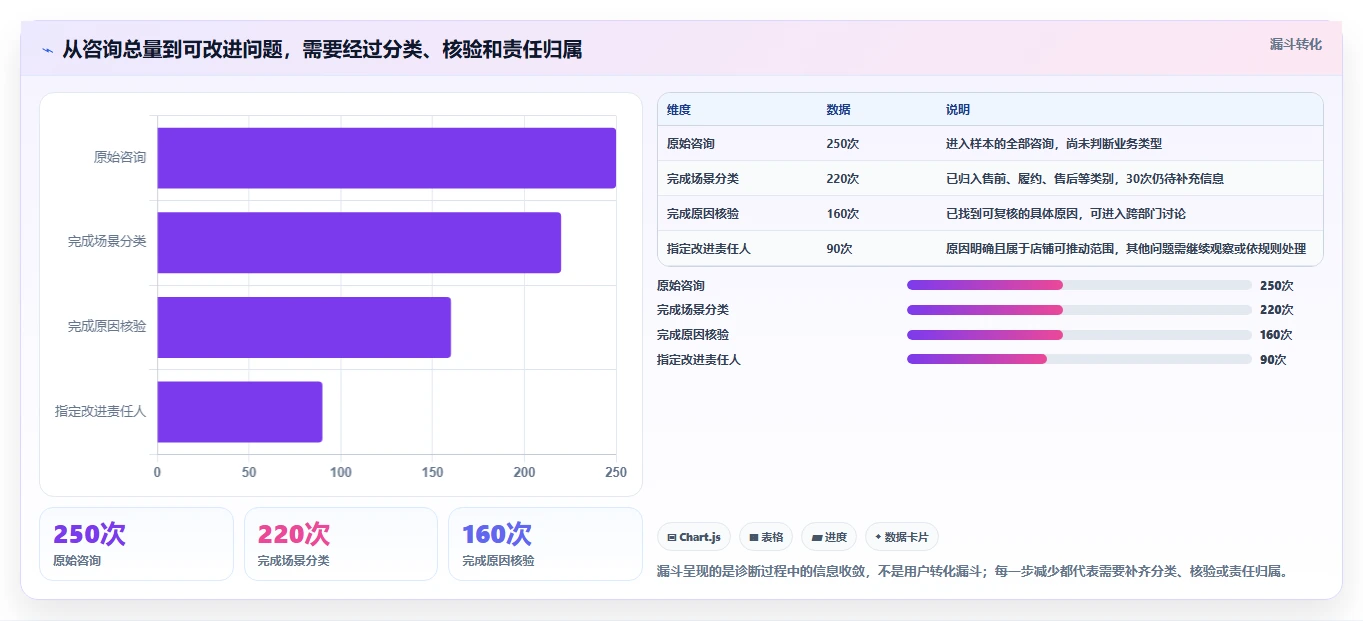This screenshot has width=1363, height=621.
Task: Select the 指定改进责任人 bar in the chart
Action: point(240,411)
